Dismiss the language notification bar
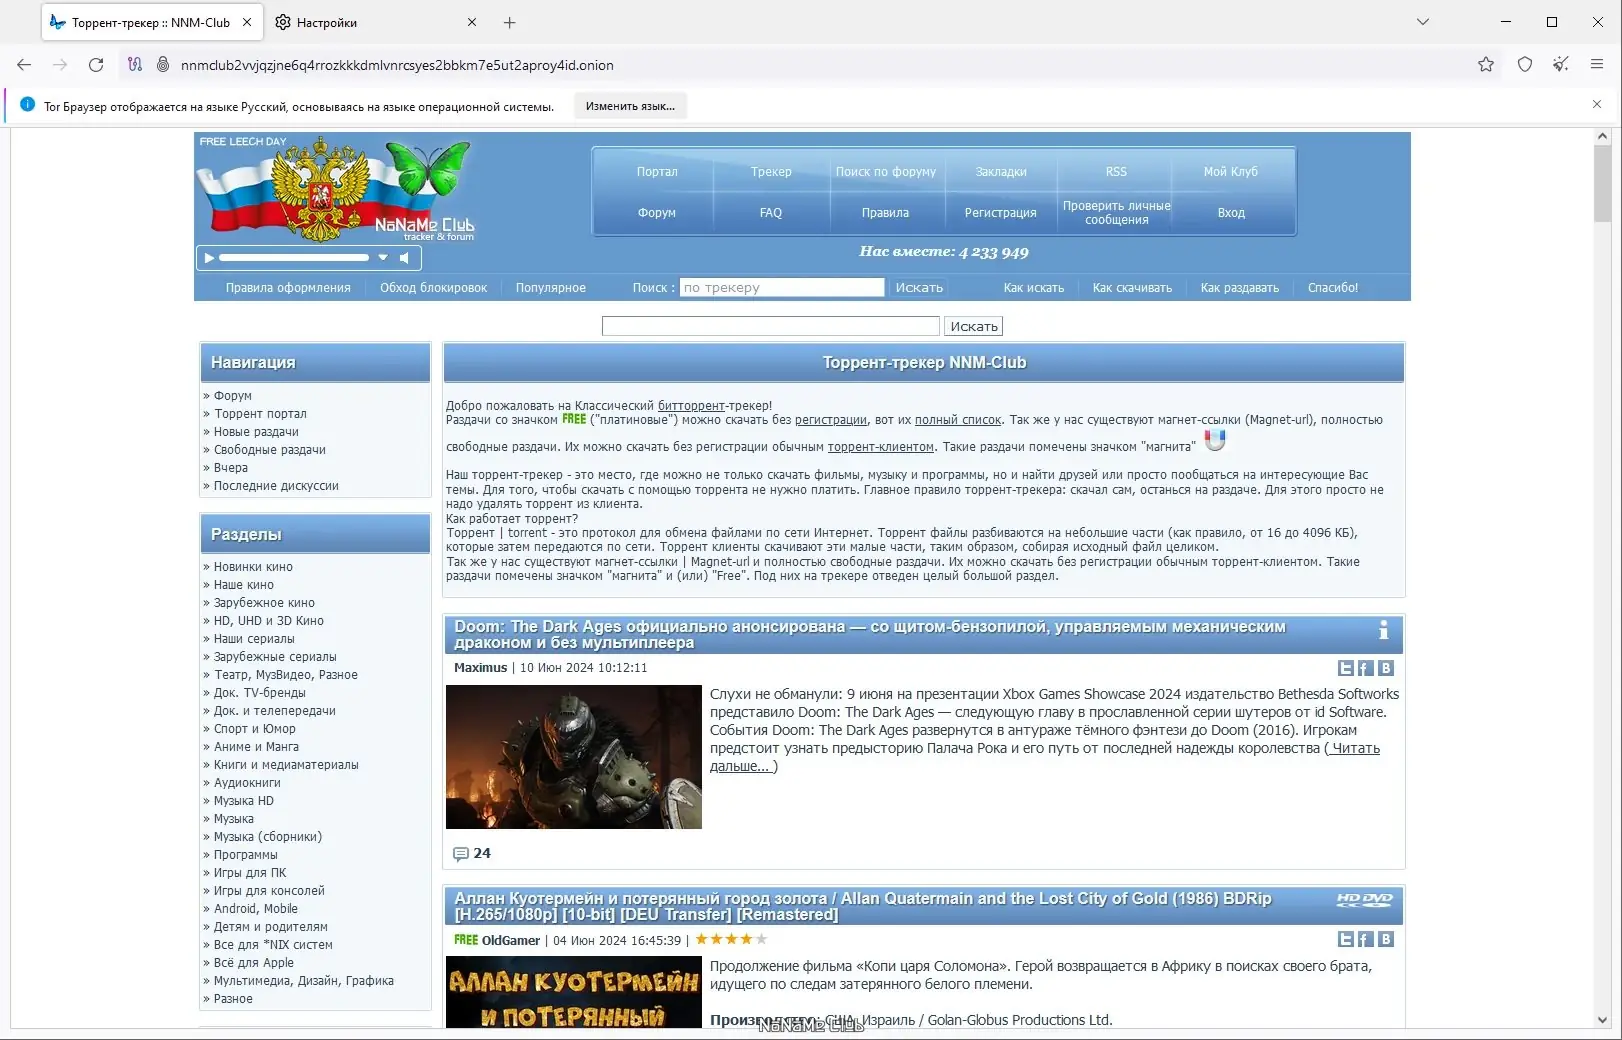The image size is (1622, 1040). click(1597, 104)
